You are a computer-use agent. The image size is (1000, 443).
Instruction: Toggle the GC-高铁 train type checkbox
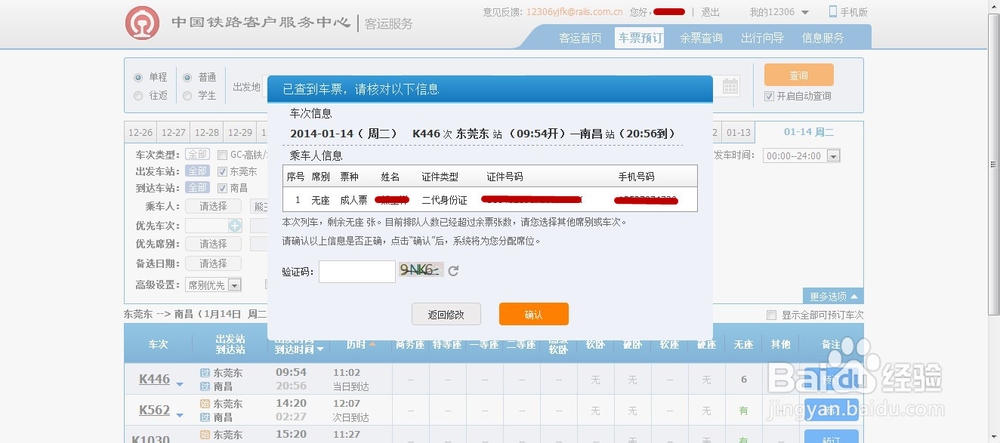[222, 155]
